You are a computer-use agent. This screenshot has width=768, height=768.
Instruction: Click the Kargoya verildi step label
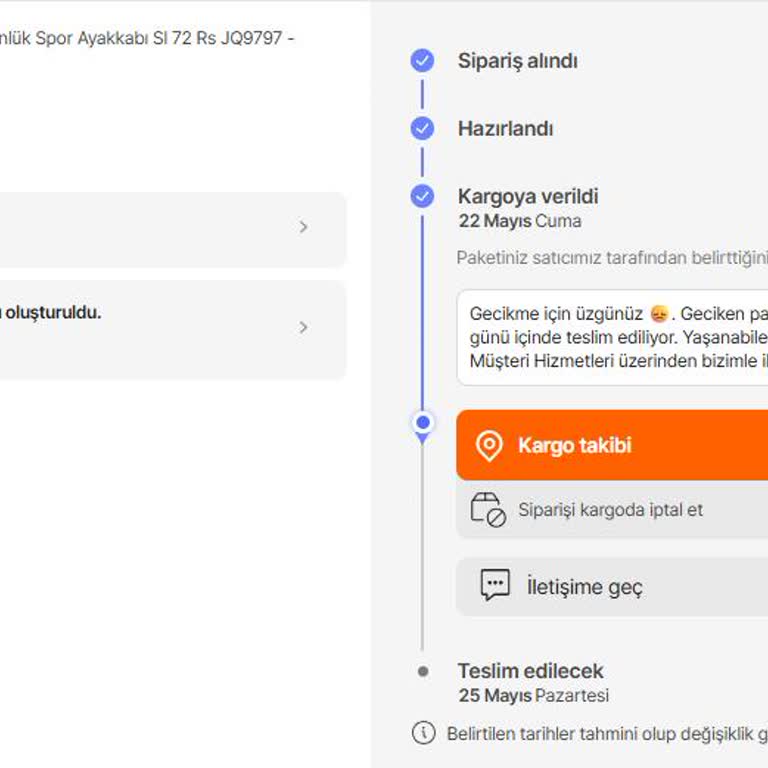[528, 196]
